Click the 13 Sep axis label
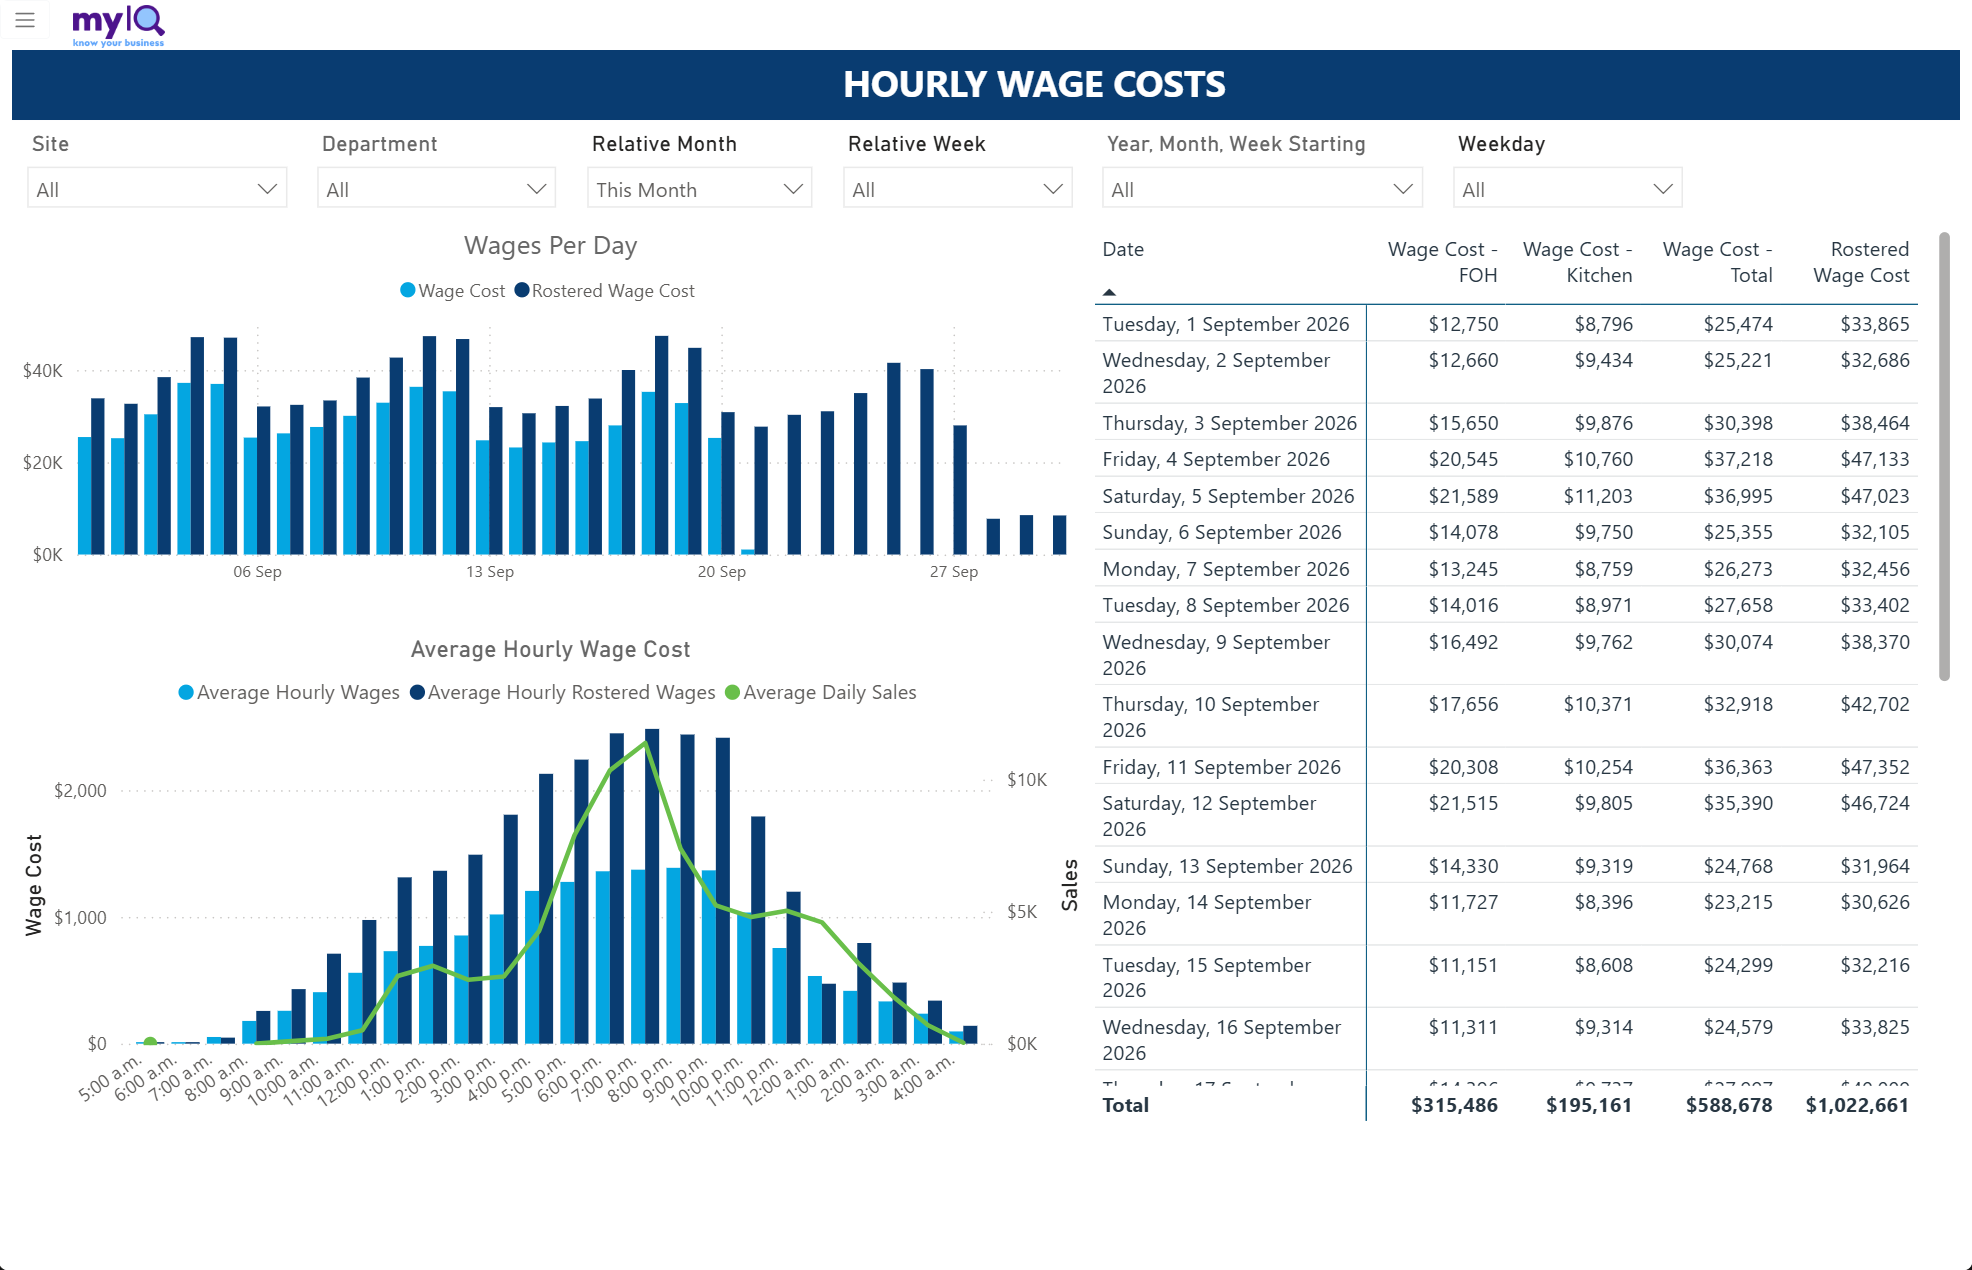This screenshot has width=1972, height=1270. pos(490,571)
